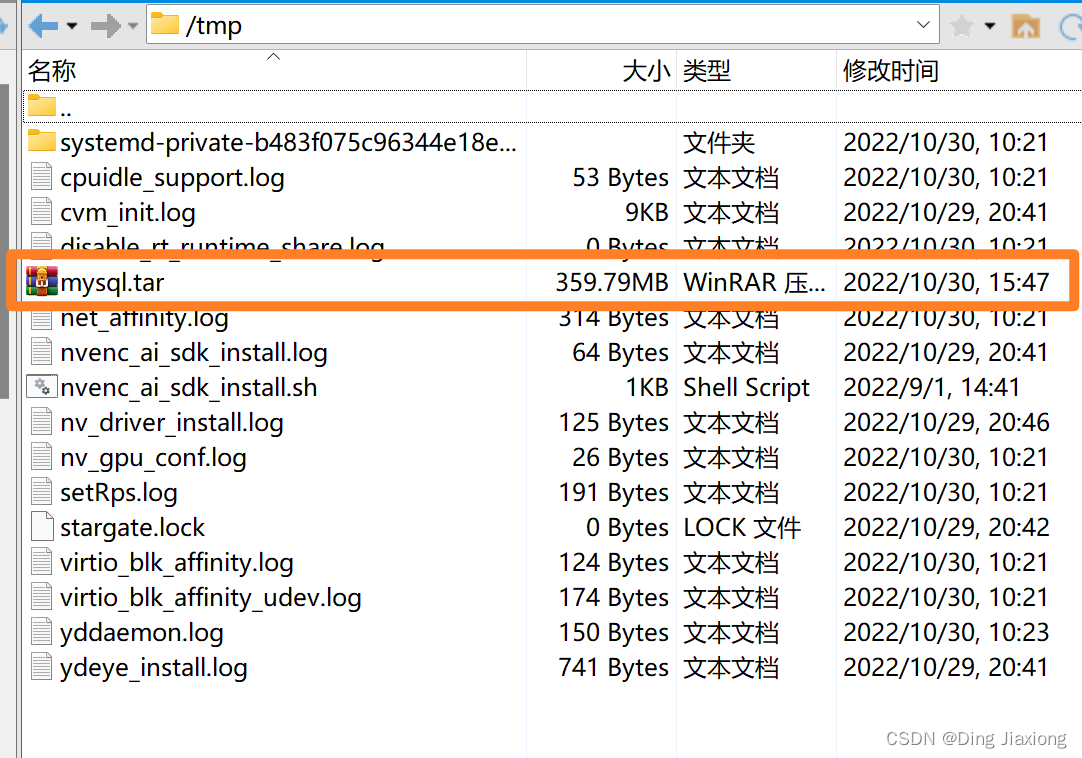Select the ydeye_install.log file name
The height and width of the screenshot is (758, 1082).
[x=153, y=668]
